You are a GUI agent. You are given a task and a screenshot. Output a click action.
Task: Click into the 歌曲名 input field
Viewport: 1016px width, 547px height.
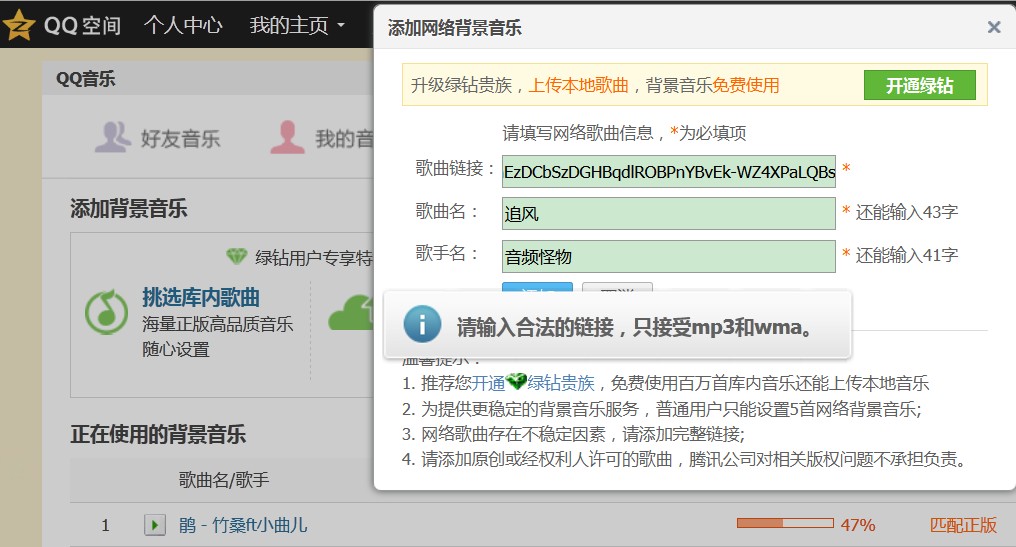tap(669, 214)
